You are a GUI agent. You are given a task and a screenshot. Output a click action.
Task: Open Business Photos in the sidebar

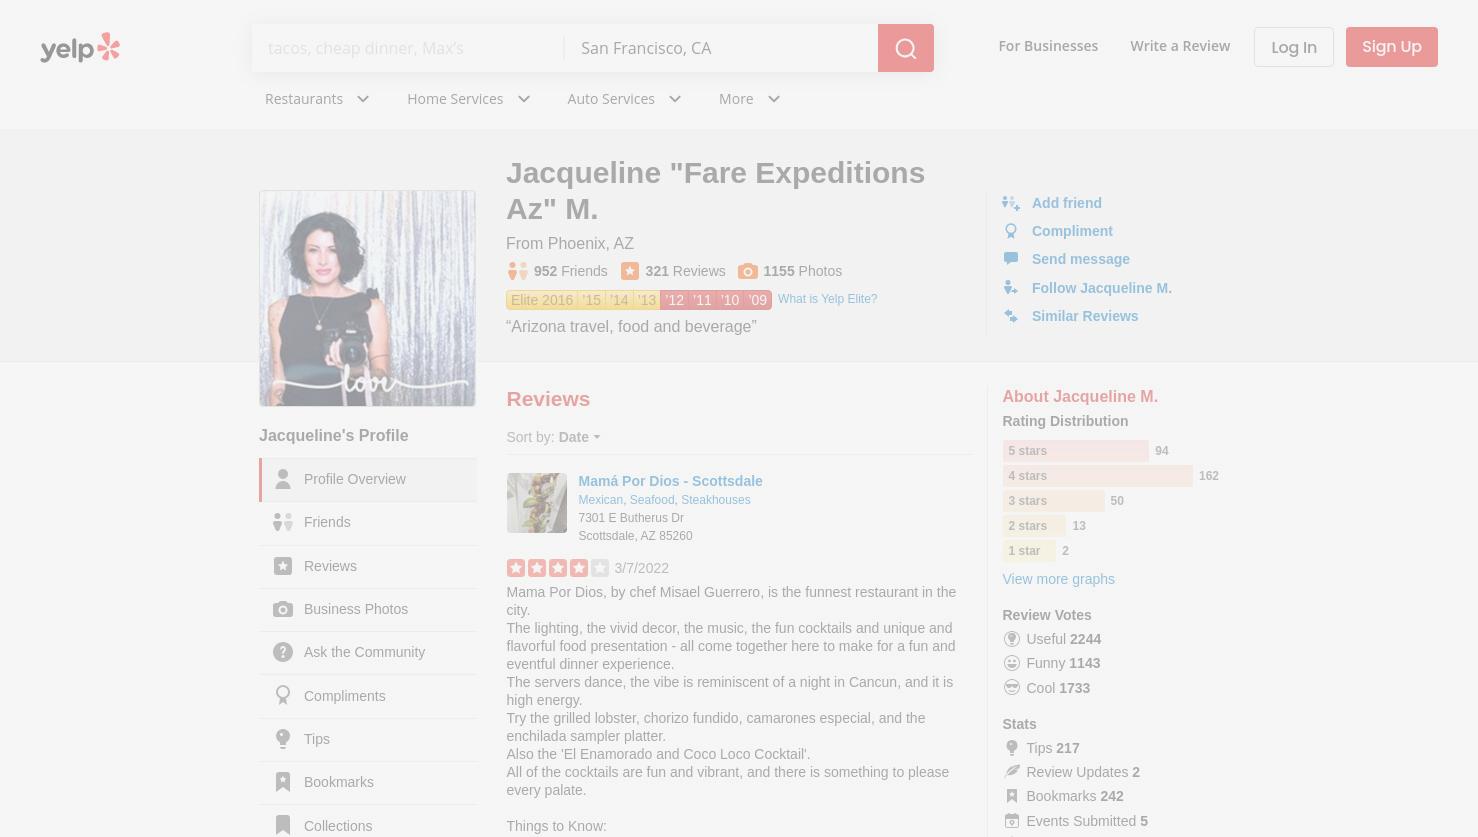[x=368, y=609]
